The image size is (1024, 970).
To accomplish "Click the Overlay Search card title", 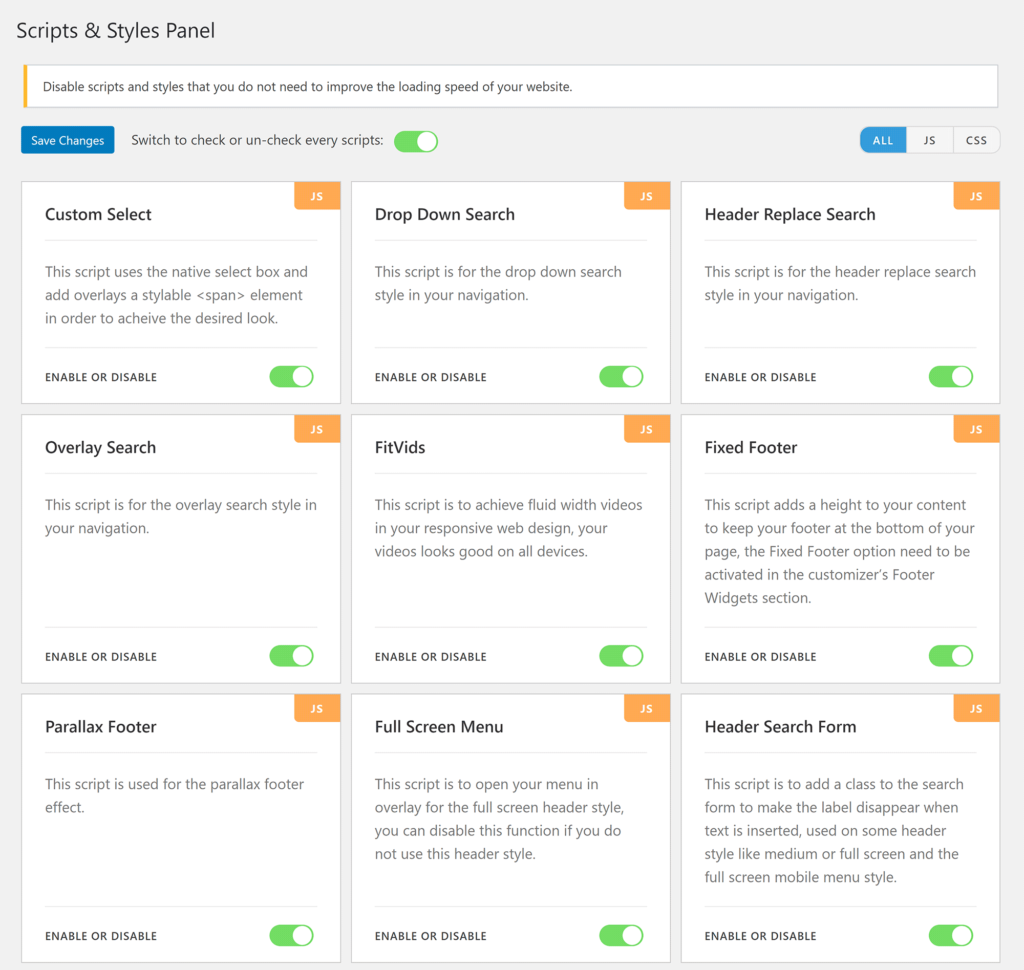I will (x=101, y=447).
